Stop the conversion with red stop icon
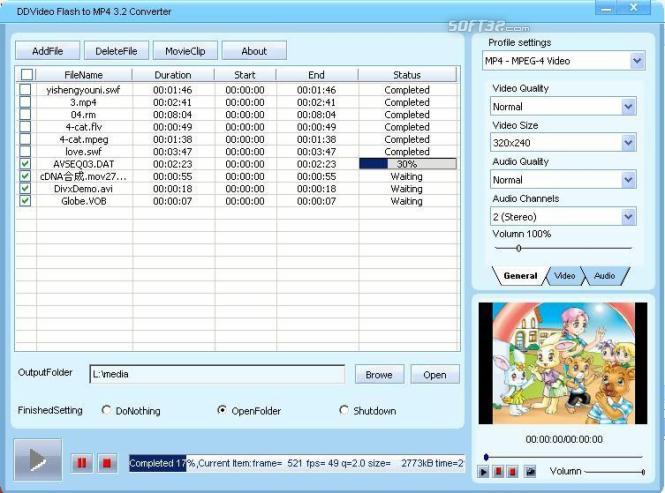The width and height of the screenshot is (665, 493). pos(107,462)
